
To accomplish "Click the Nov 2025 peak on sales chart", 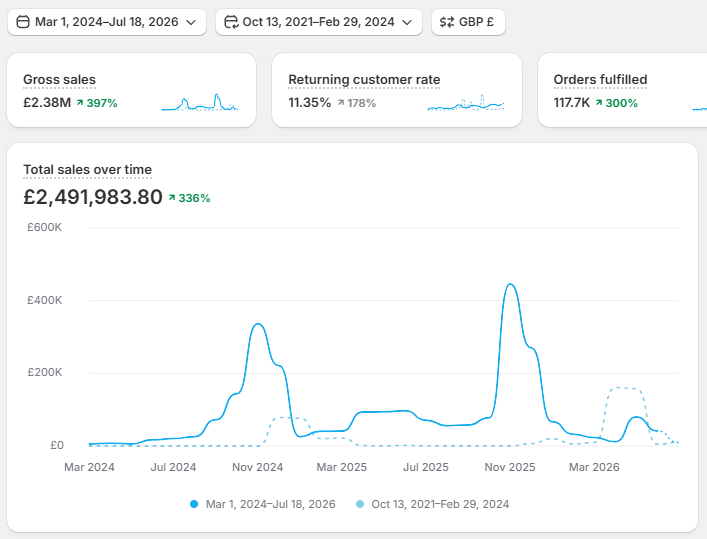I will click(x=510, y=284).
